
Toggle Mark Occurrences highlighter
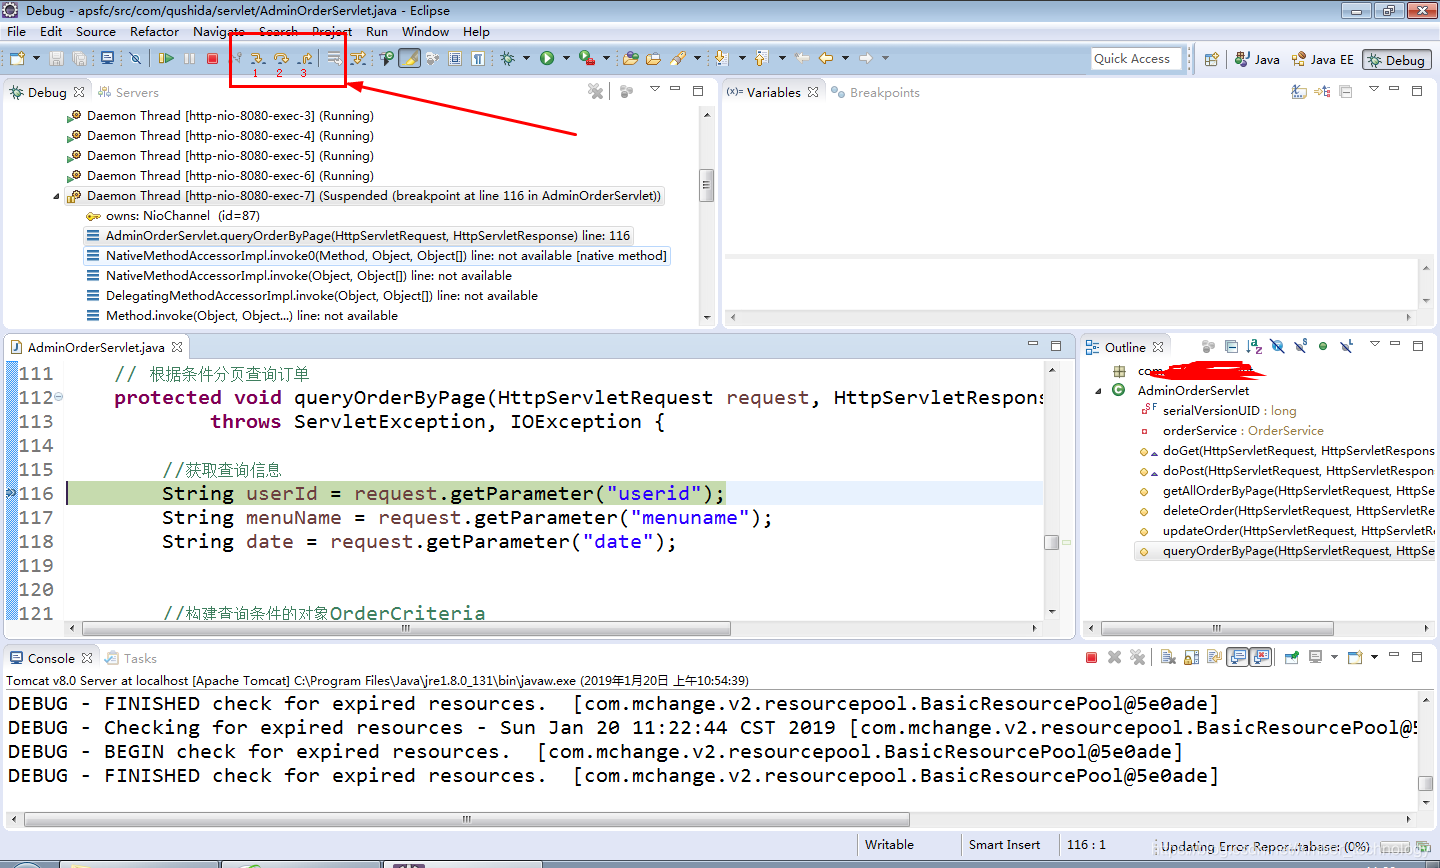pos(409,58)
